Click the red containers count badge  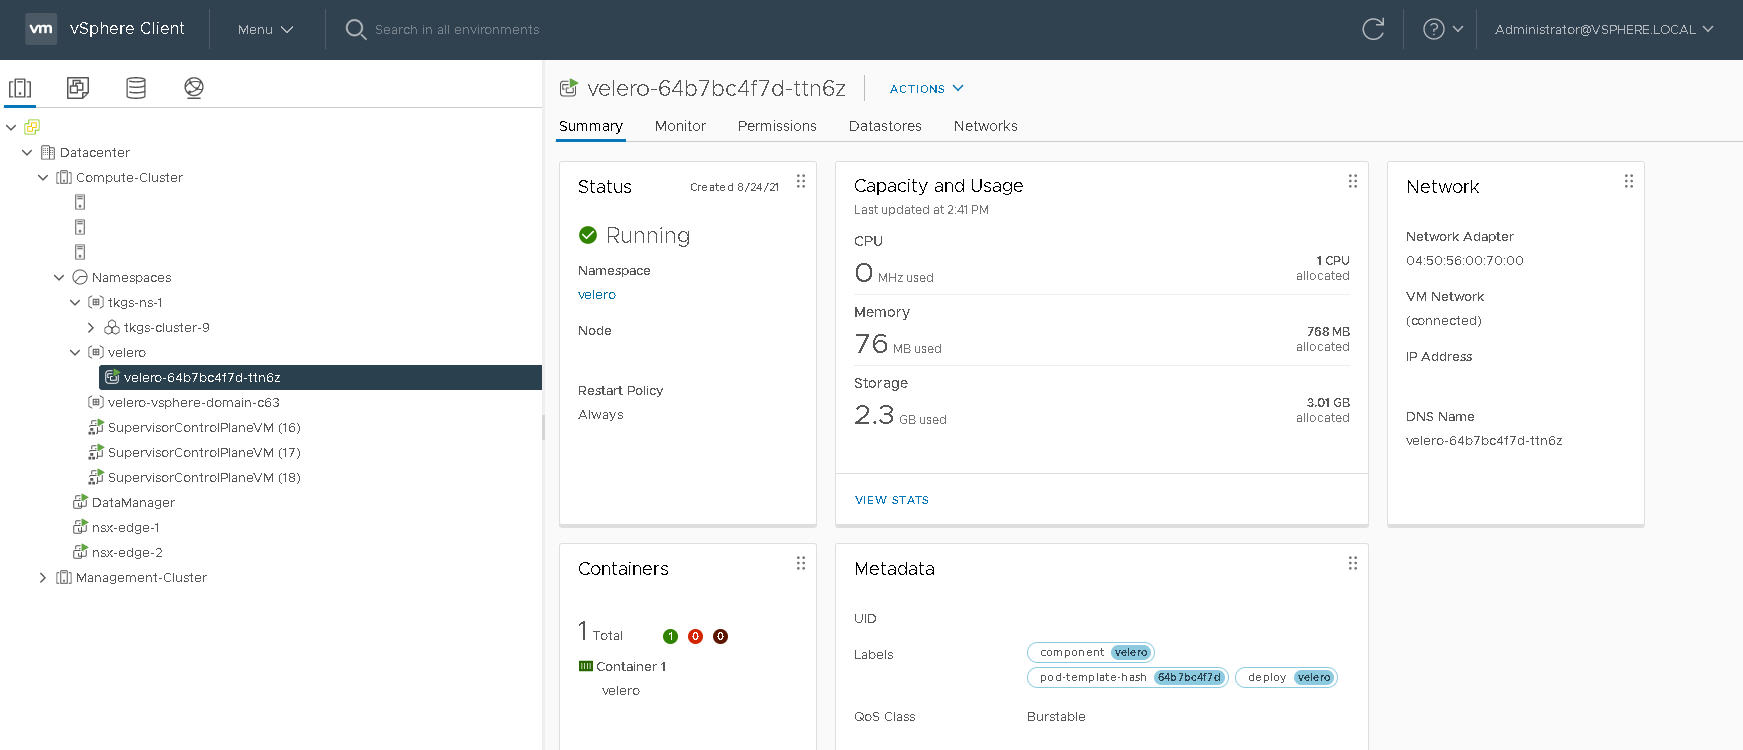pyautogui.click(x=695, y=636)
